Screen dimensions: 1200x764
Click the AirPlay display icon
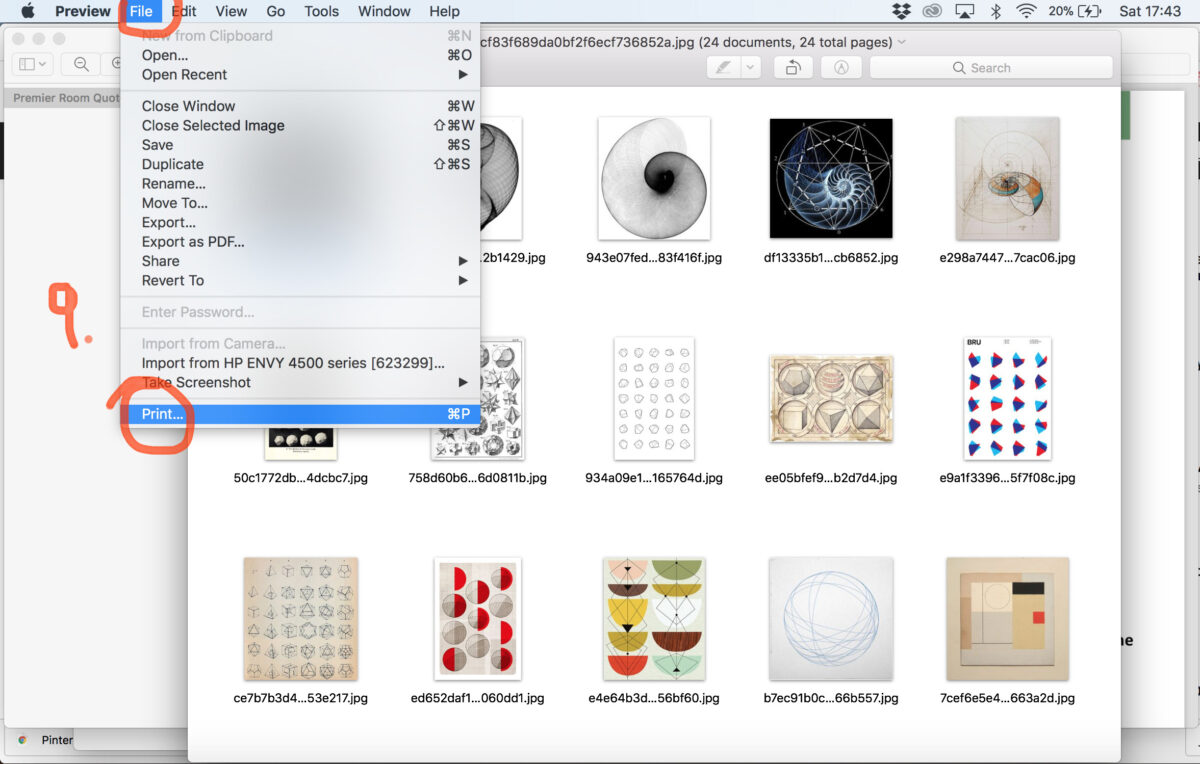964,11
